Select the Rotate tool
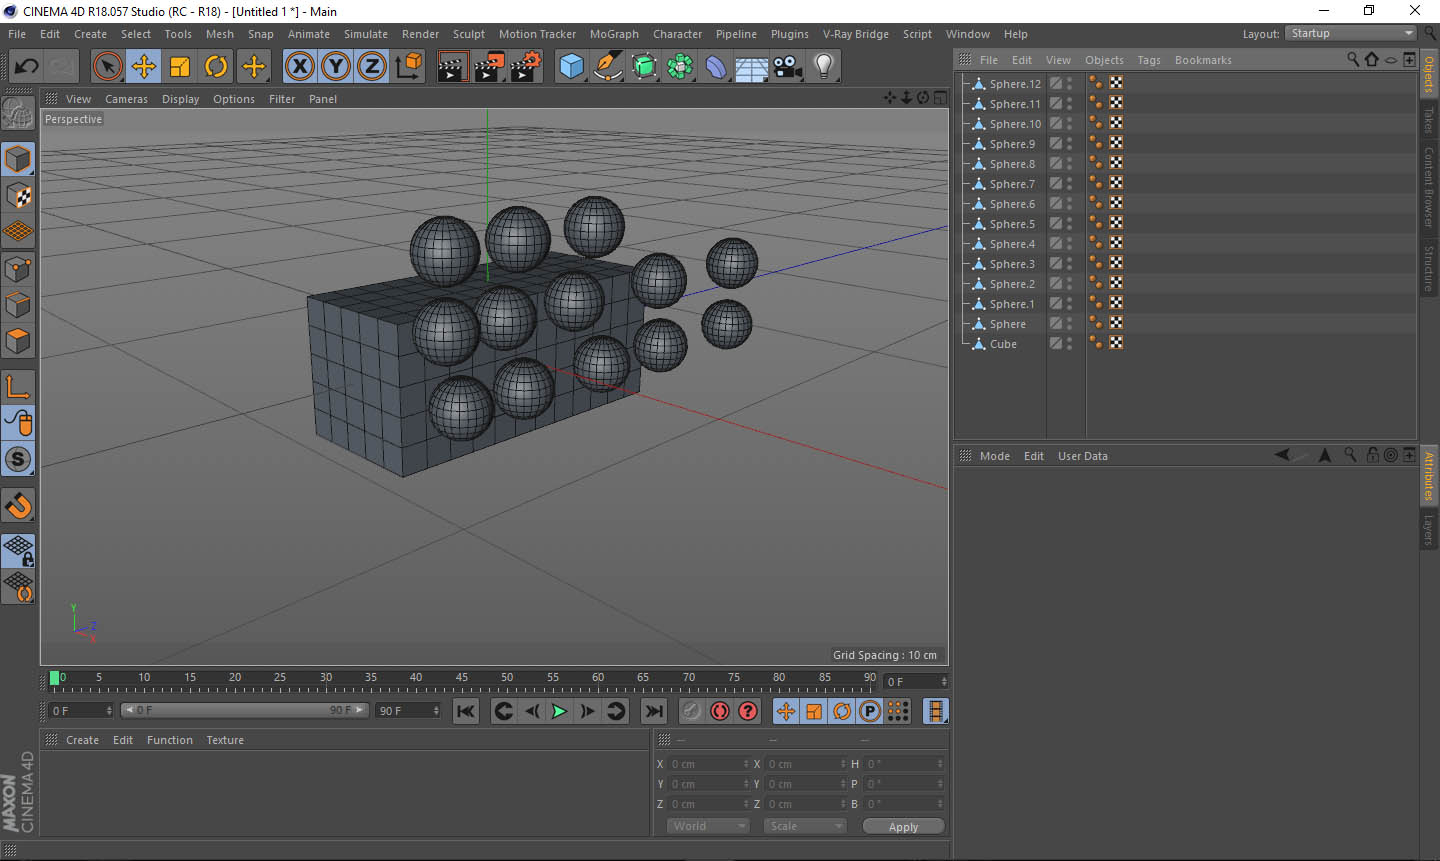Viewport: 1440px width, 861px height. pyautogui.click(x=216, y=67)
